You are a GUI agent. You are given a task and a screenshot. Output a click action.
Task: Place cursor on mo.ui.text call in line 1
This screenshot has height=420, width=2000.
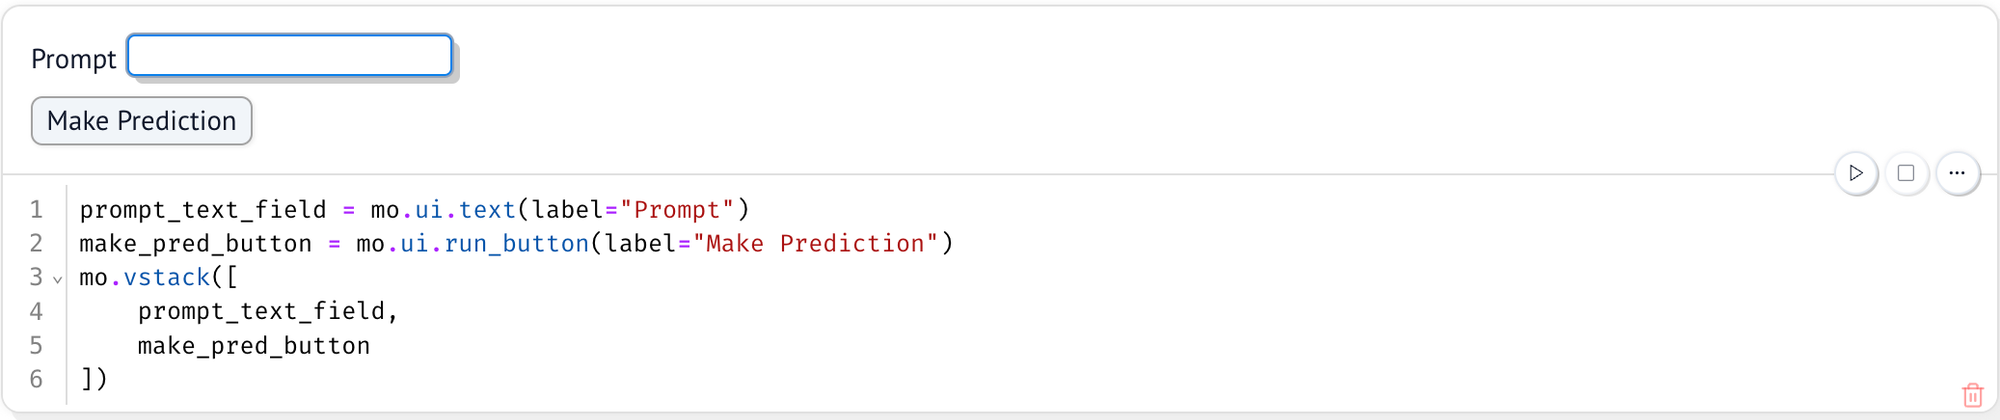pos(443,209)
